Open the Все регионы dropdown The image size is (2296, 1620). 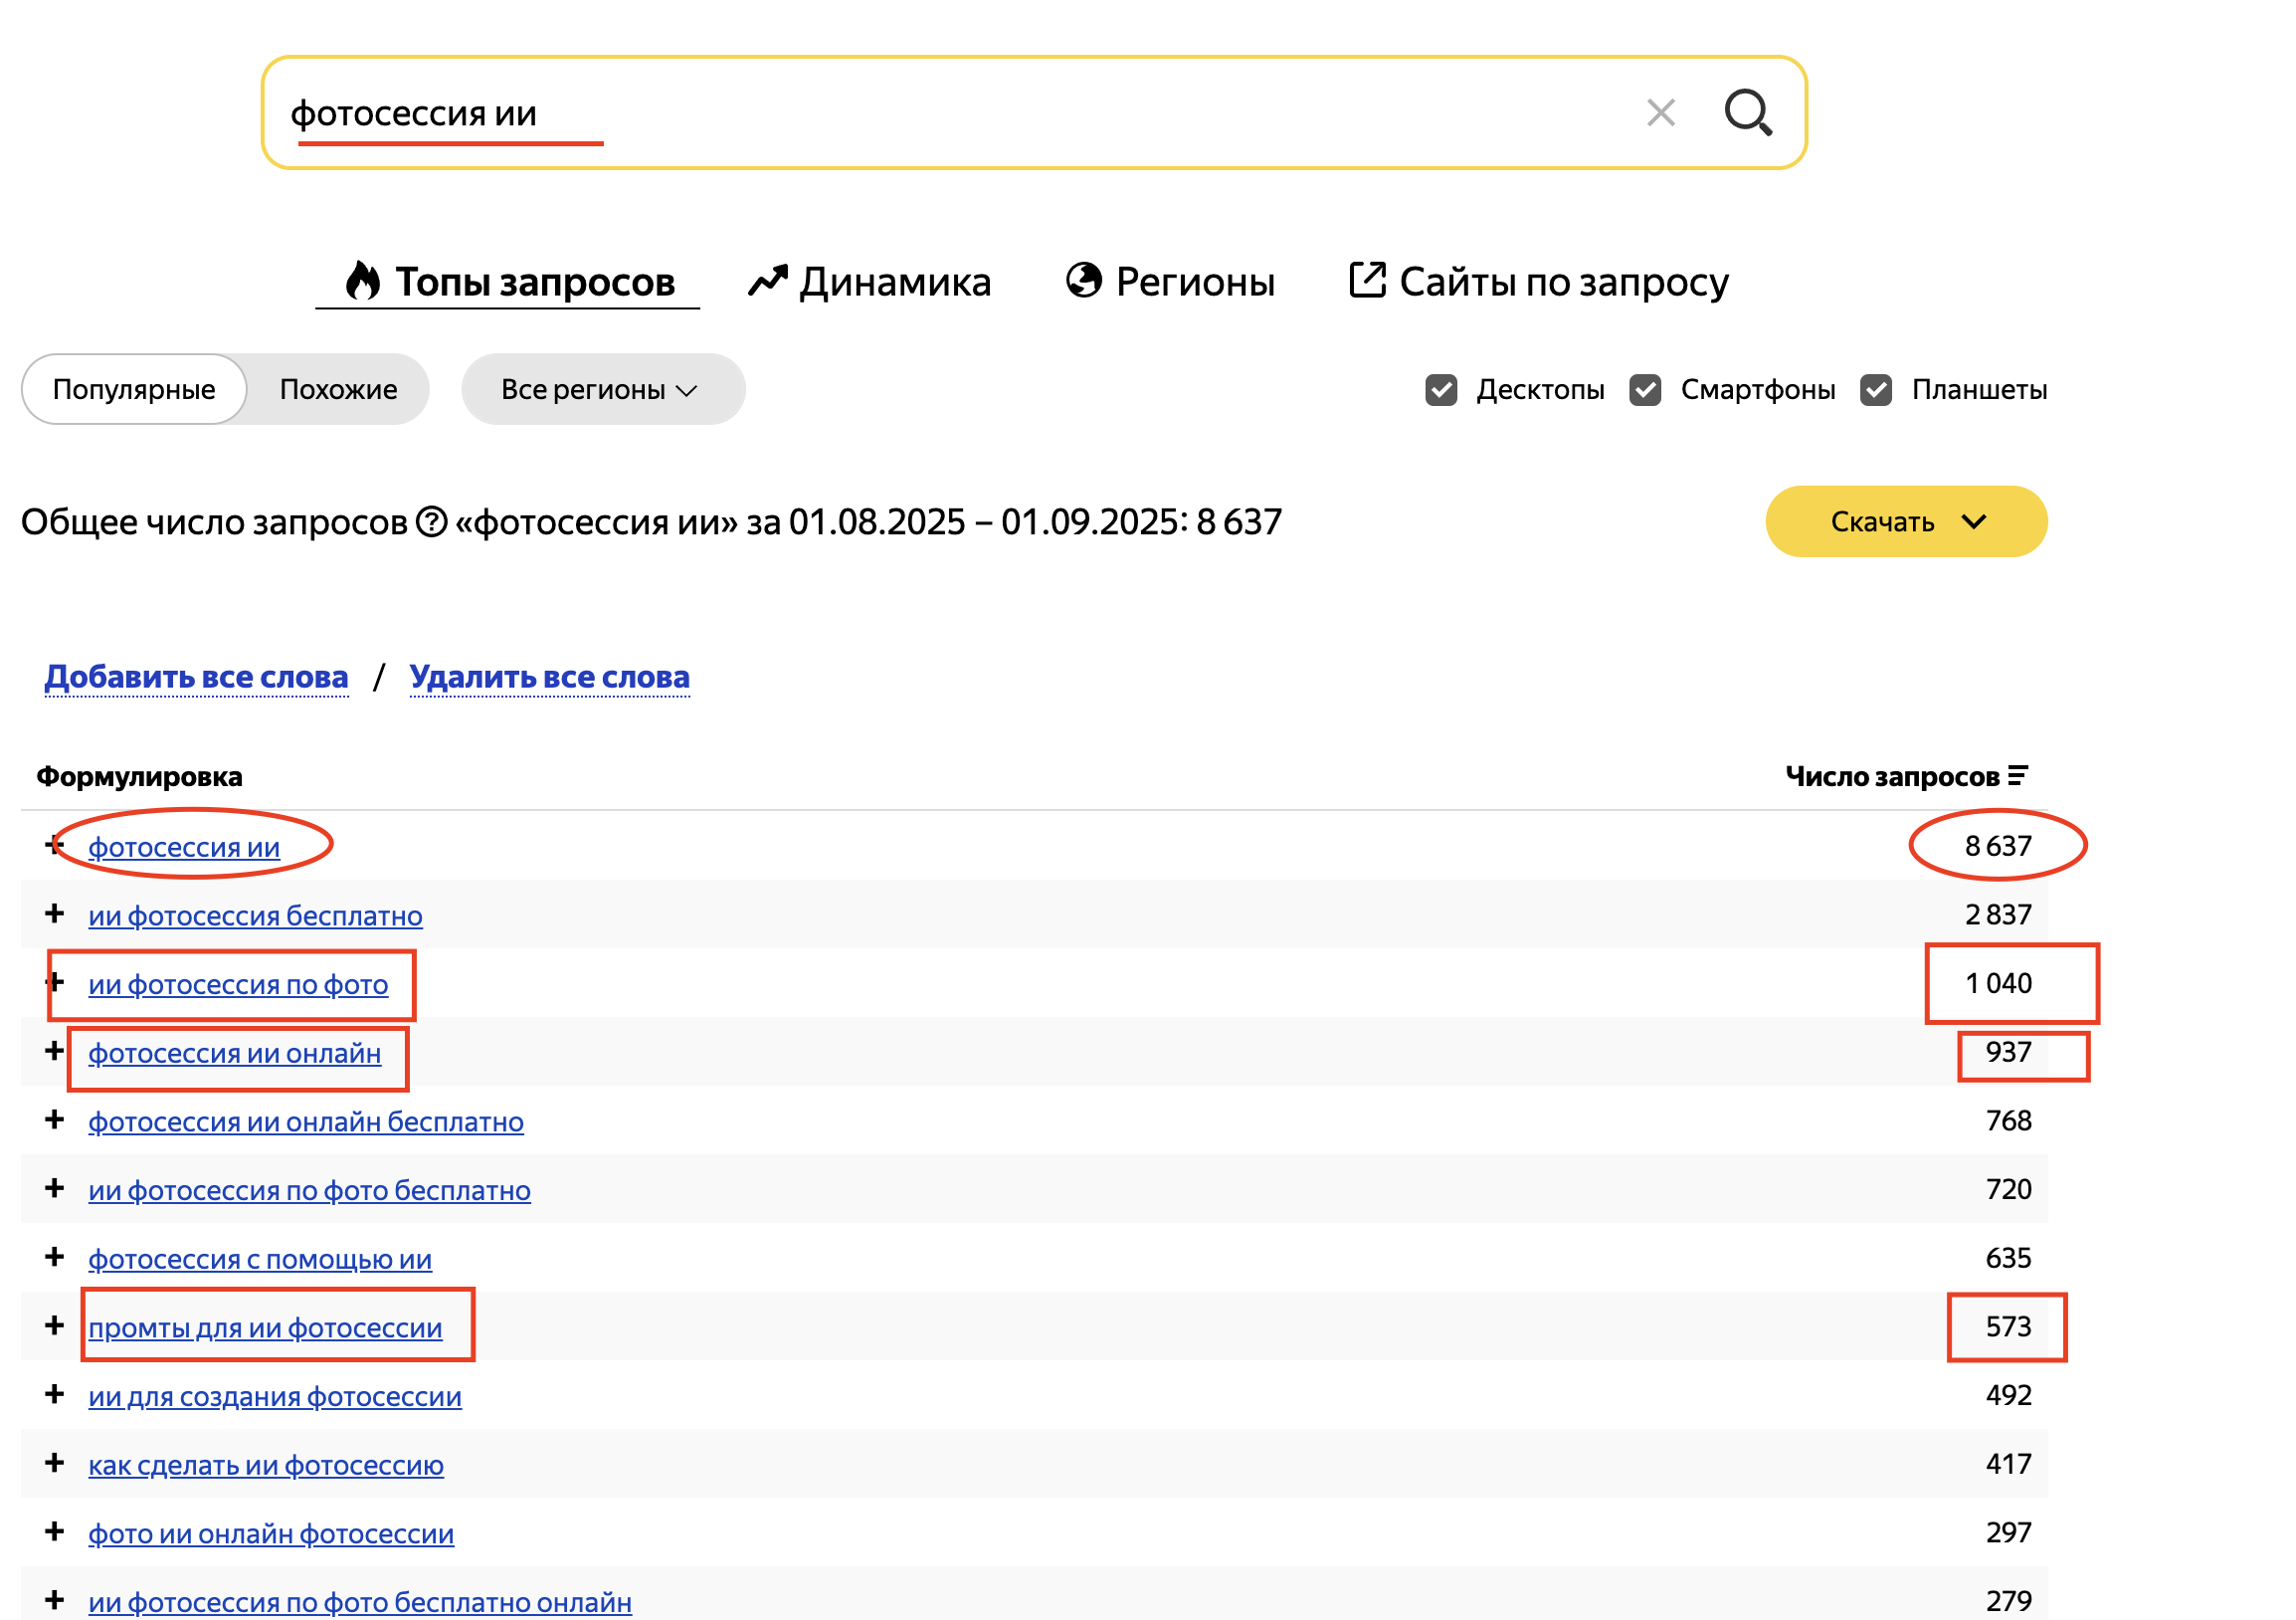coord(602,389)
